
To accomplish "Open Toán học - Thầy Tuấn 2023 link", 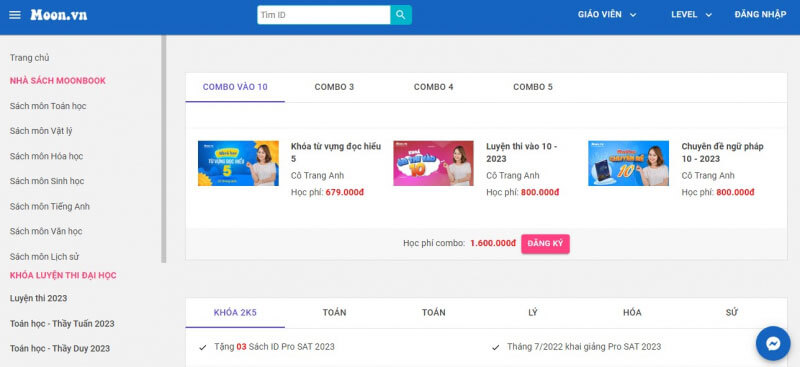I will pyautogui.click(x=62, y=324).
